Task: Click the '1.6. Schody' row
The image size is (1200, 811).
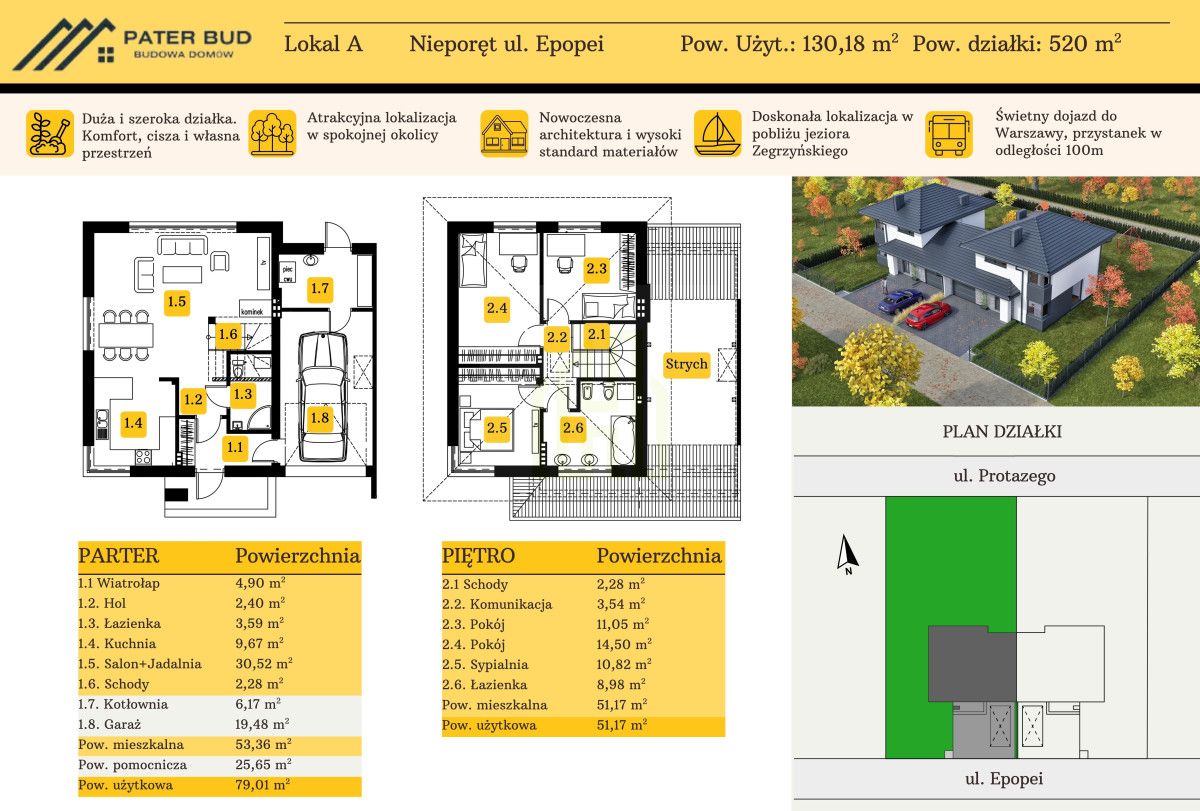Action: pos(219,684)
